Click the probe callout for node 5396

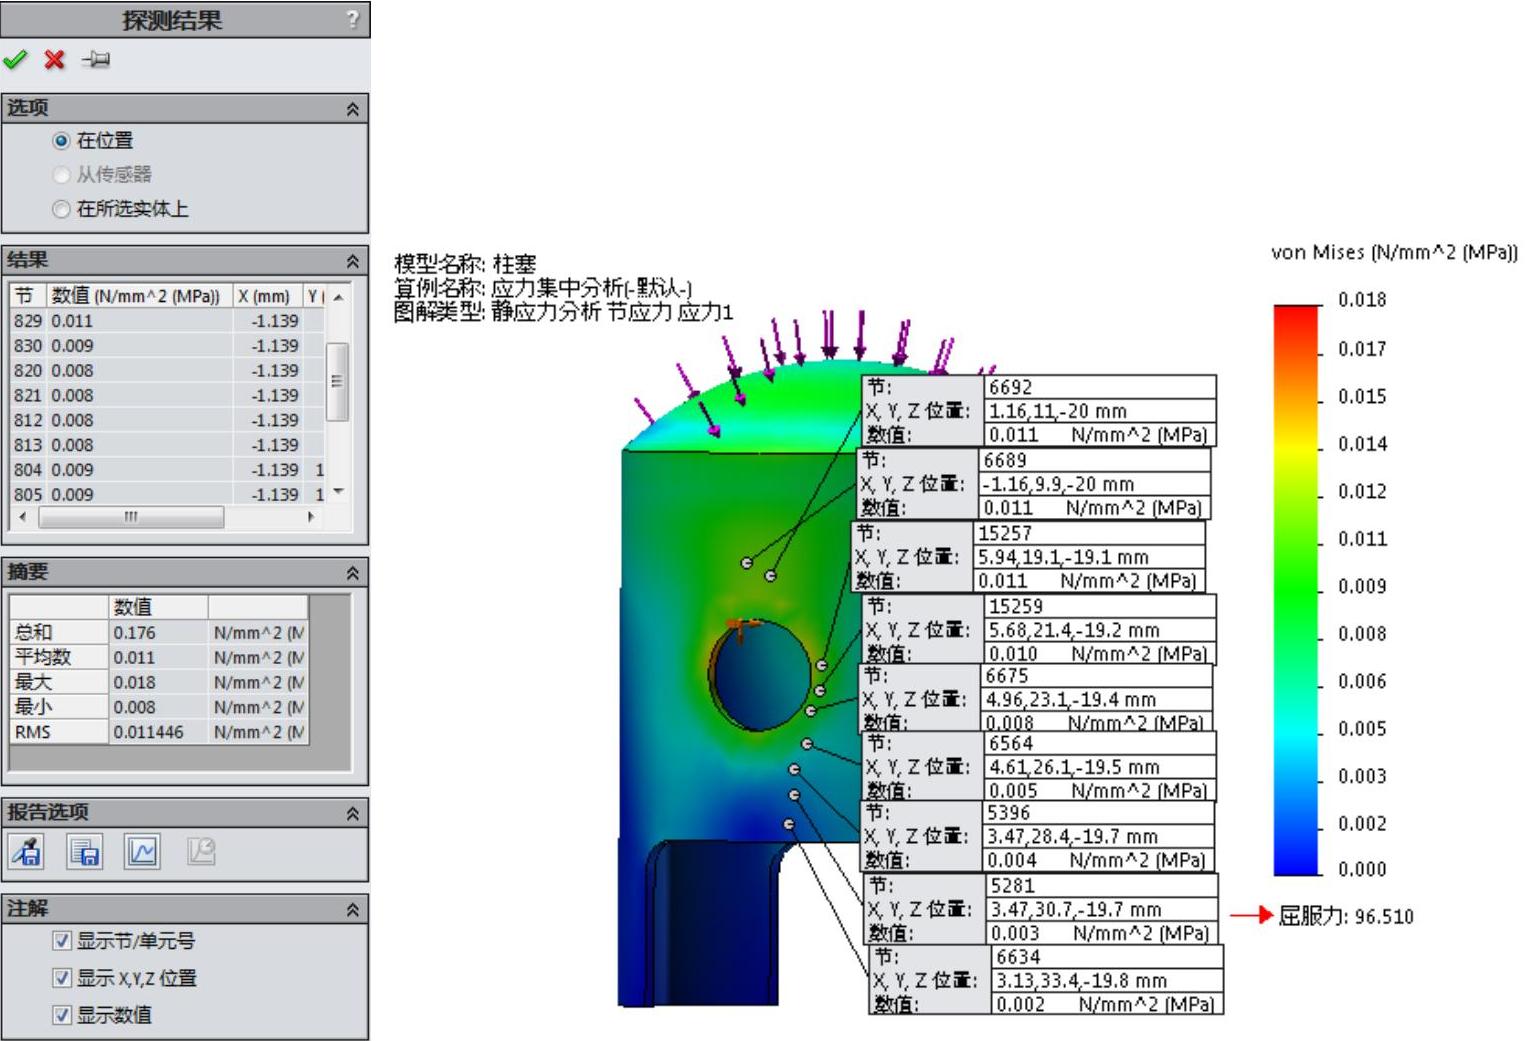[1037, 836]
